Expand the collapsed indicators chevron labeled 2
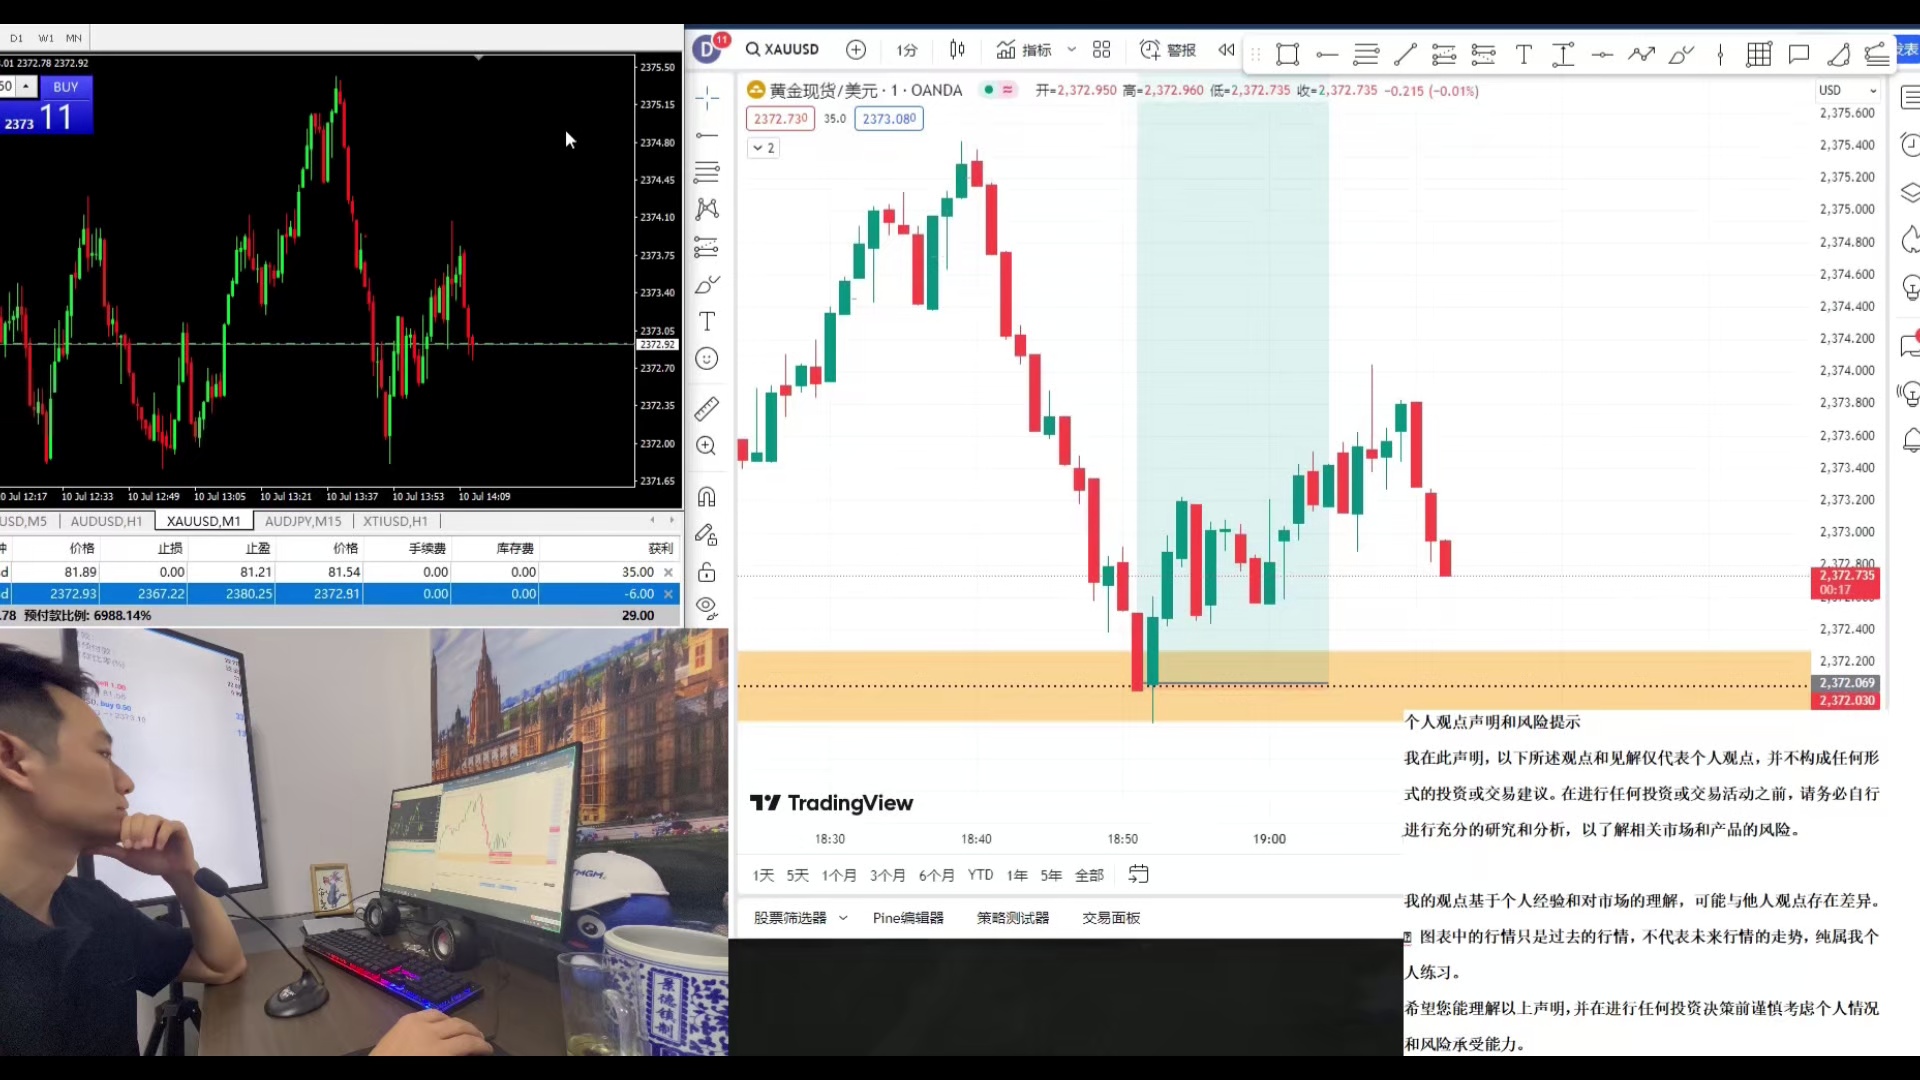The image size is (1920, 1080). [763, 148]
